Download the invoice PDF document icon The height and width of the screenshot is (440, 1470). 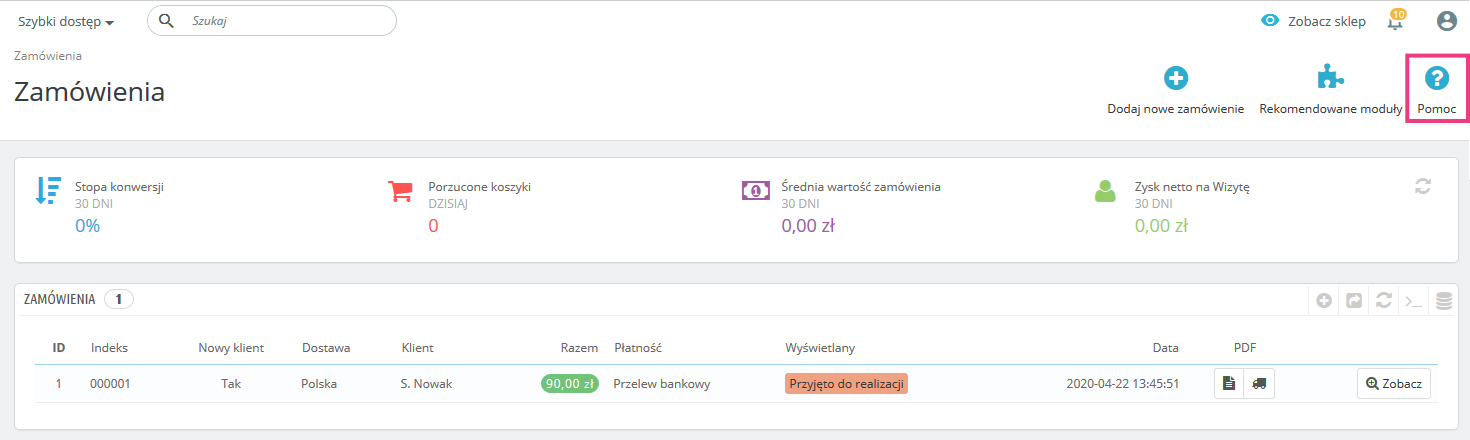(x=1229, y=384)
